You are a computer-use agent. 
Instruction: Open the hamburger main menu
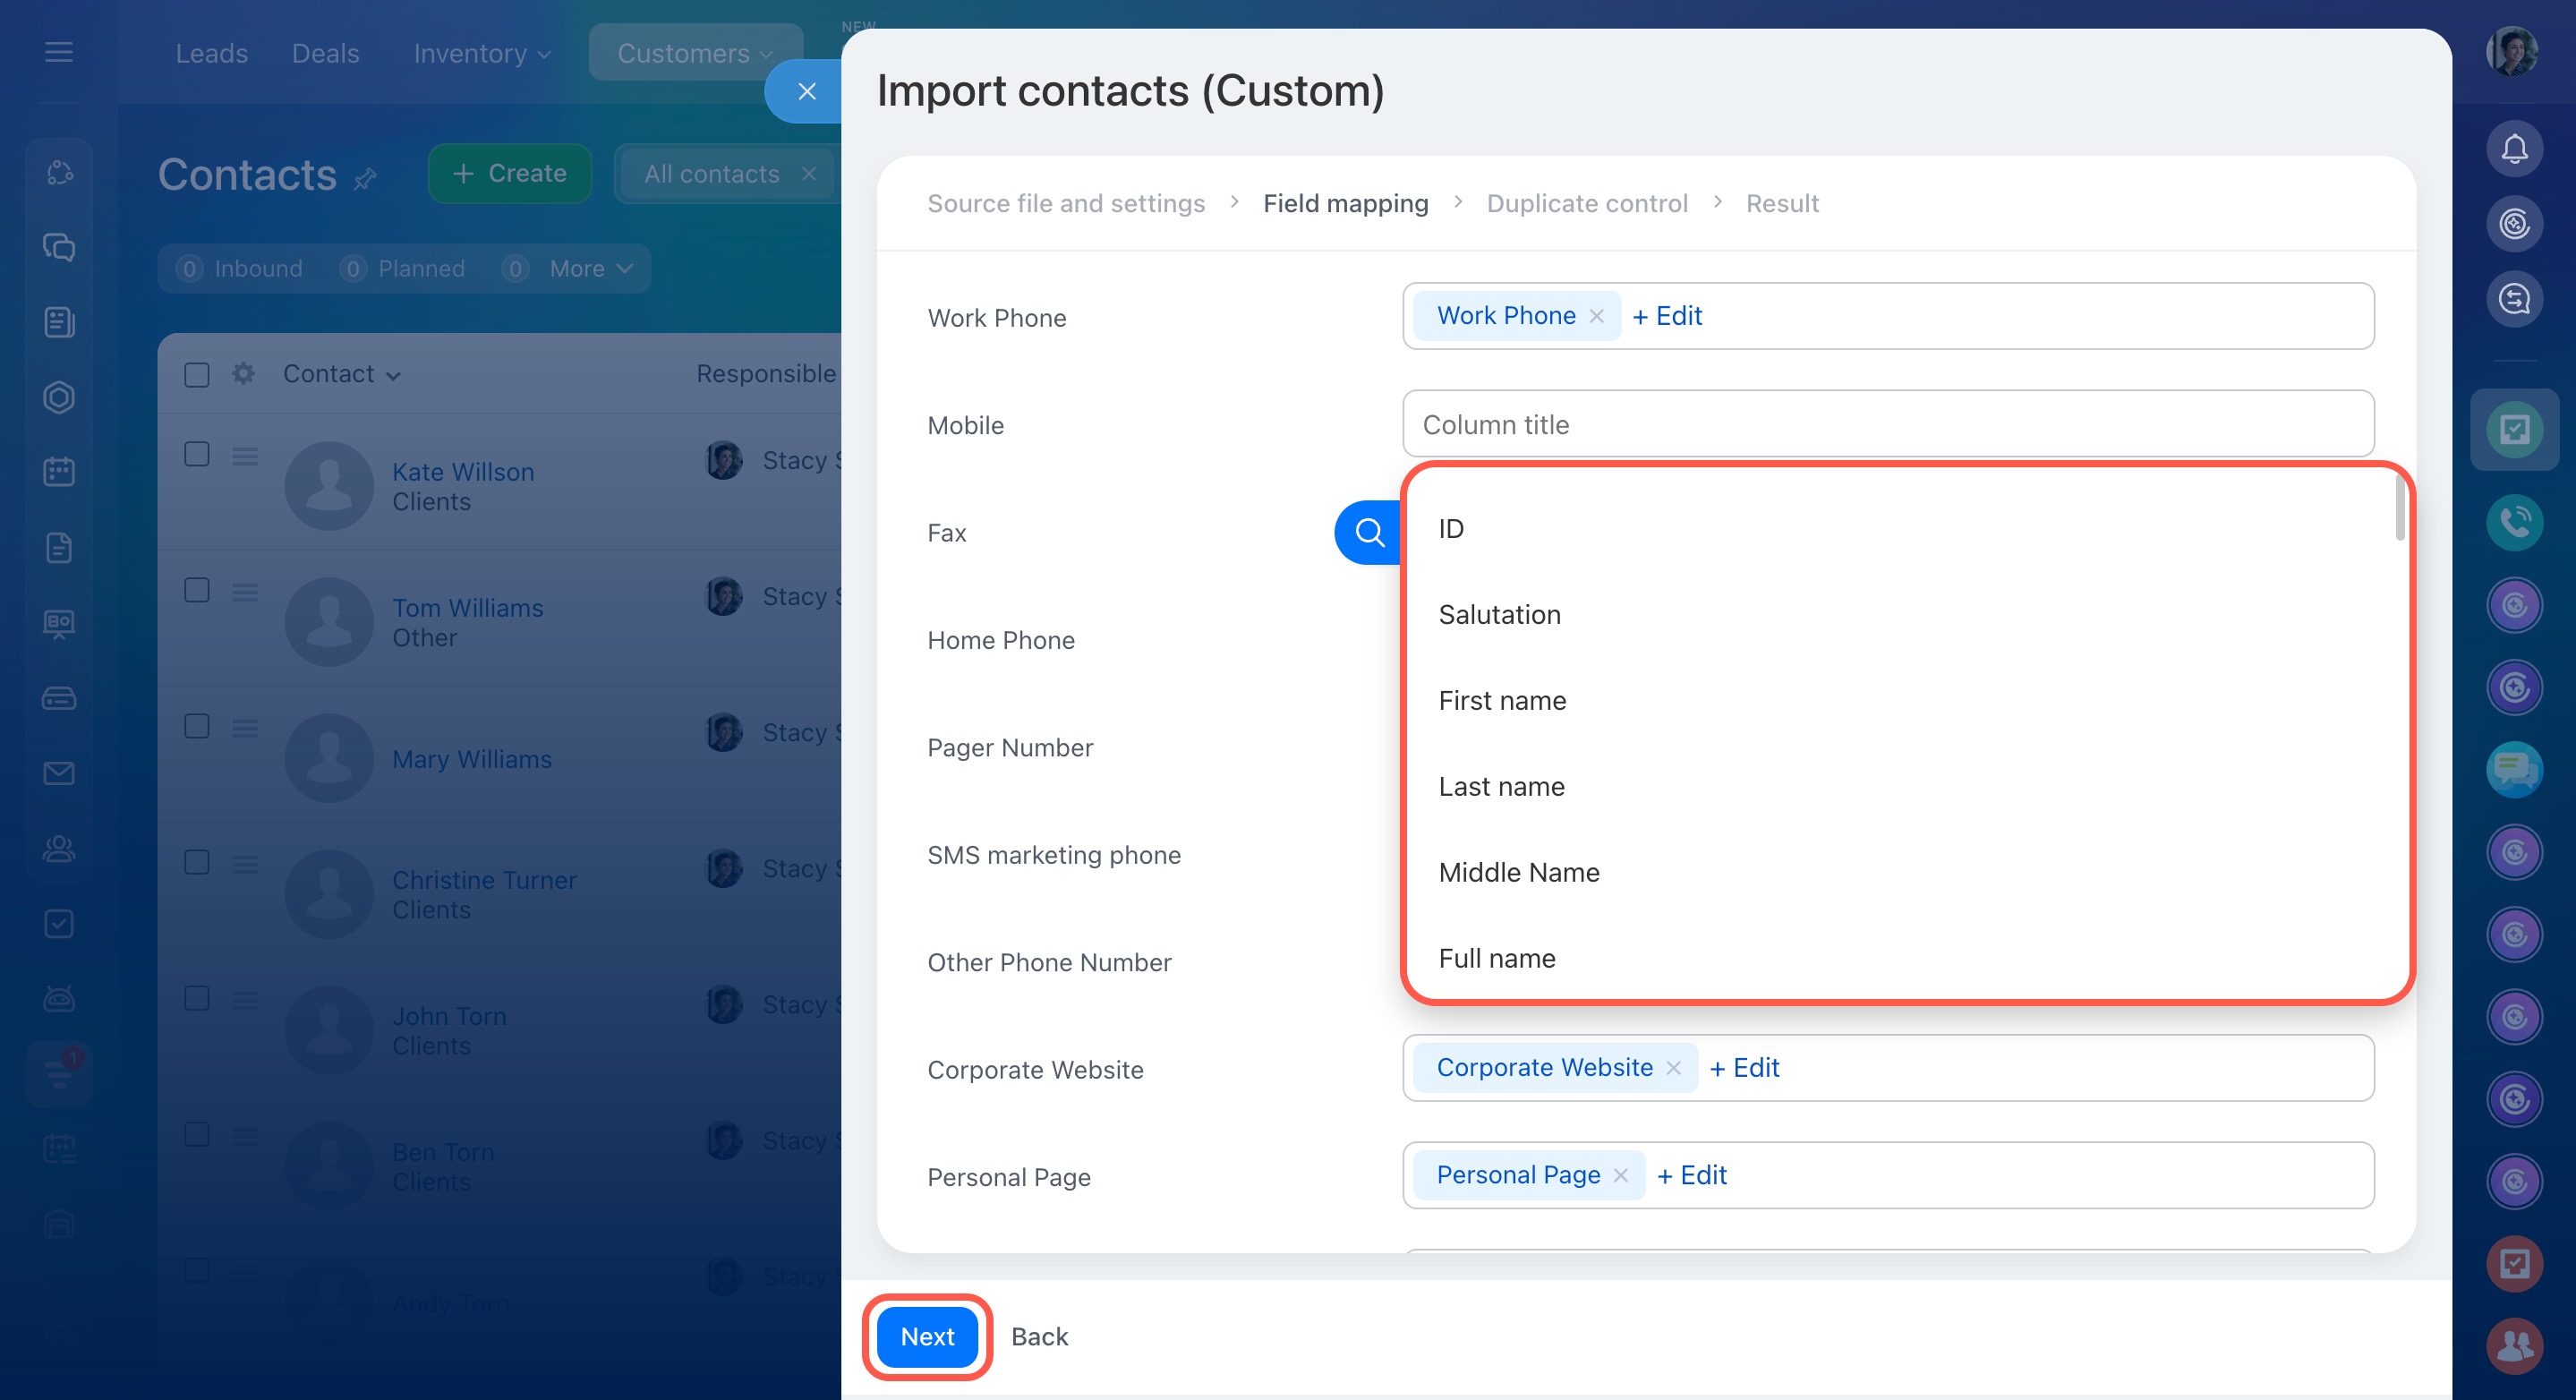tap(59, 52)
